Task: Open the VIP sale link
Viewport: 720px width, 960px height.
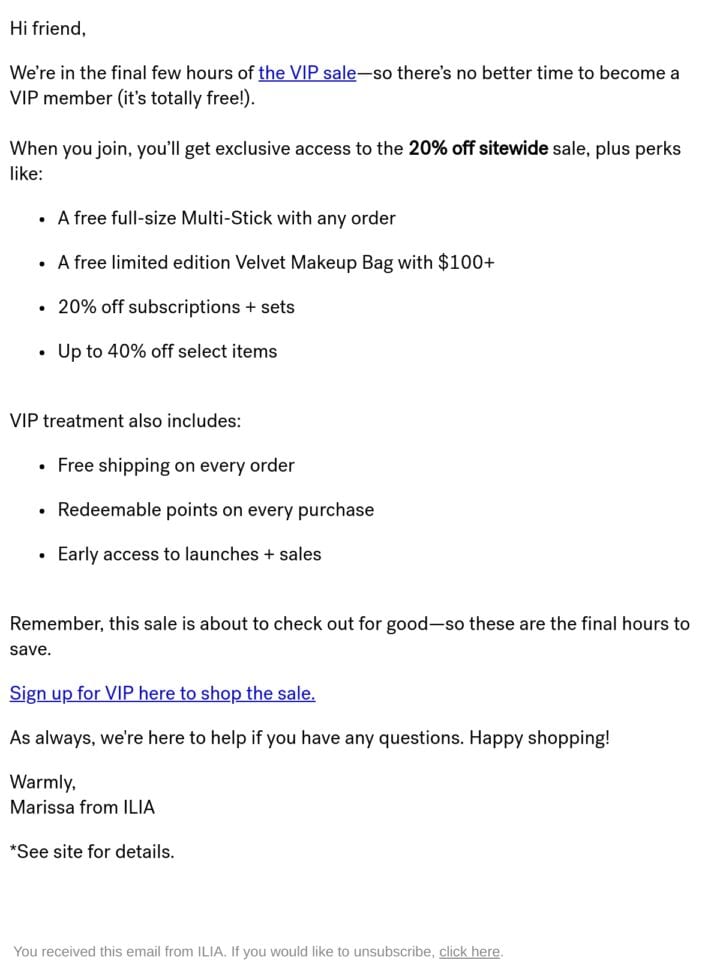Action: 307,73
